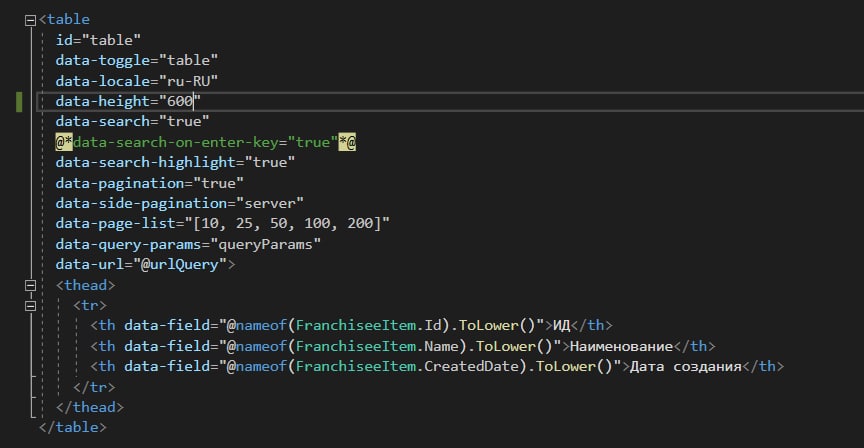Click the id="table" attribute line

coord(98,40)
